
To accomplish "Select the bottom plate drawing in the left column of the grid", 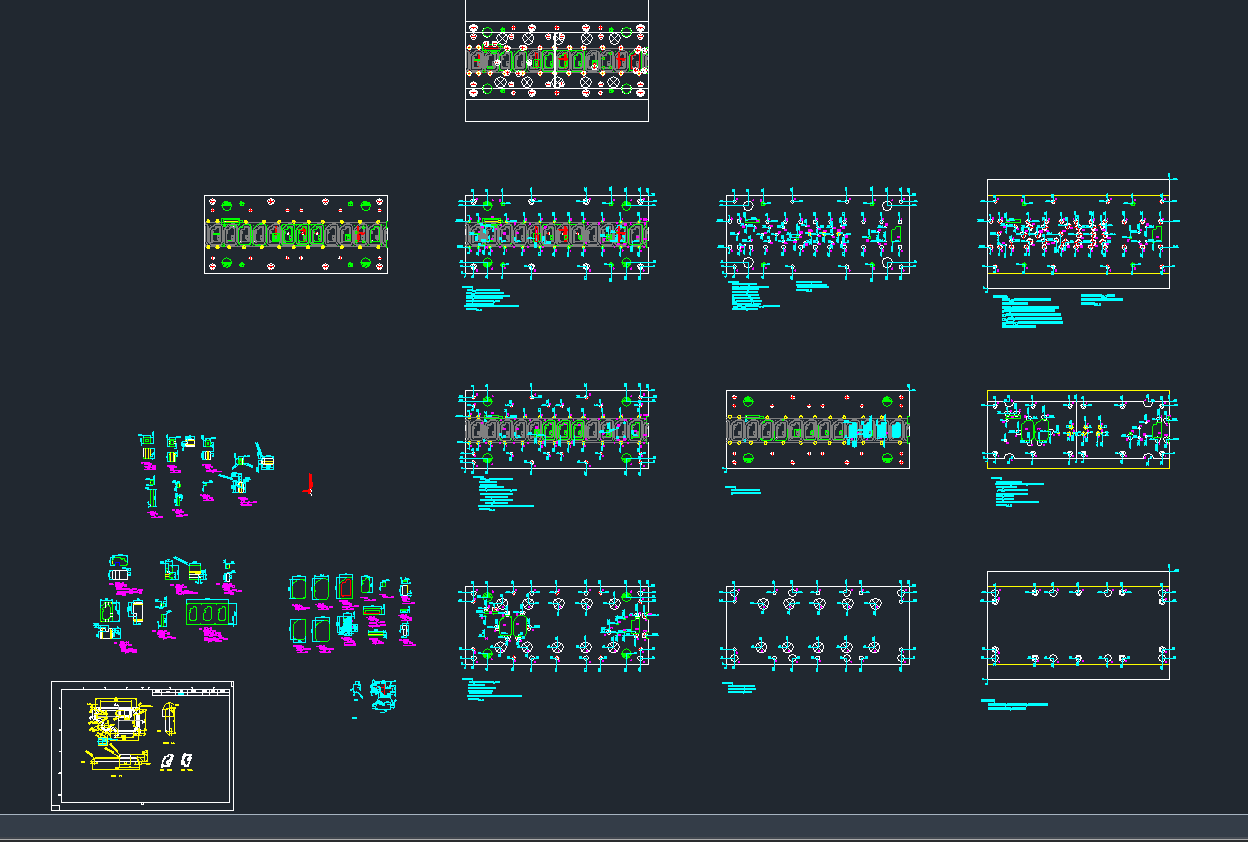I will click(556, 625).
